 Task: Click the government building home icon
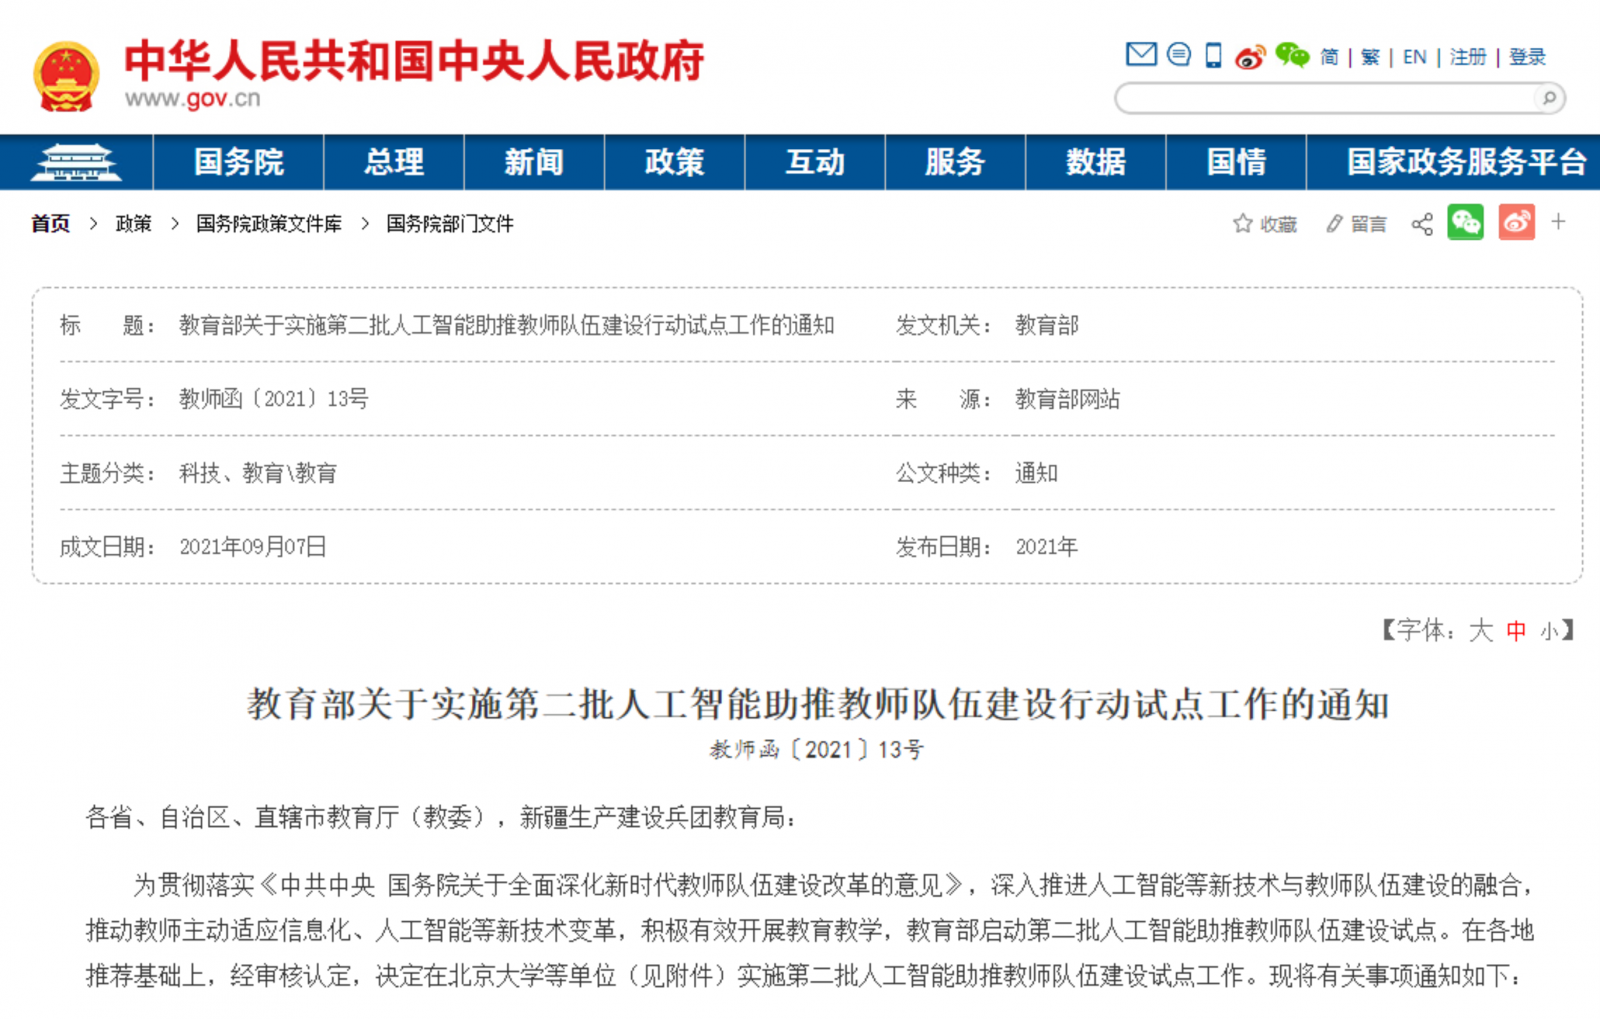click(76, 162)
